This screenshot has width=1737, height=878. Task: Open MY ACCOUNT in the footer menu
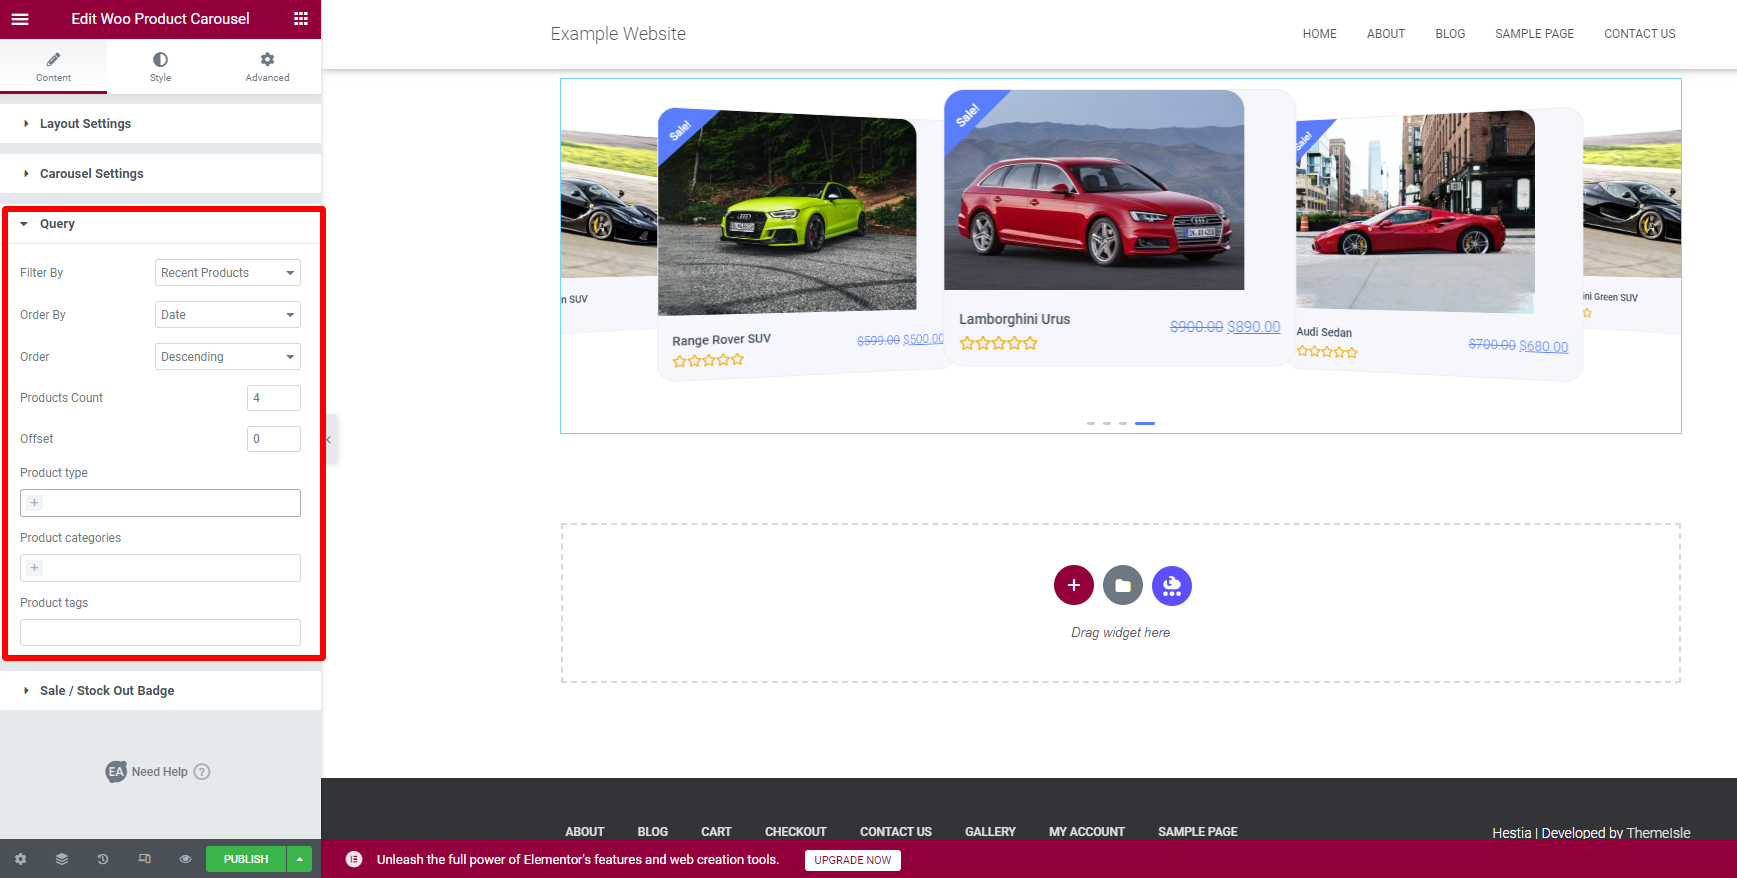[x=1087, y=832]
